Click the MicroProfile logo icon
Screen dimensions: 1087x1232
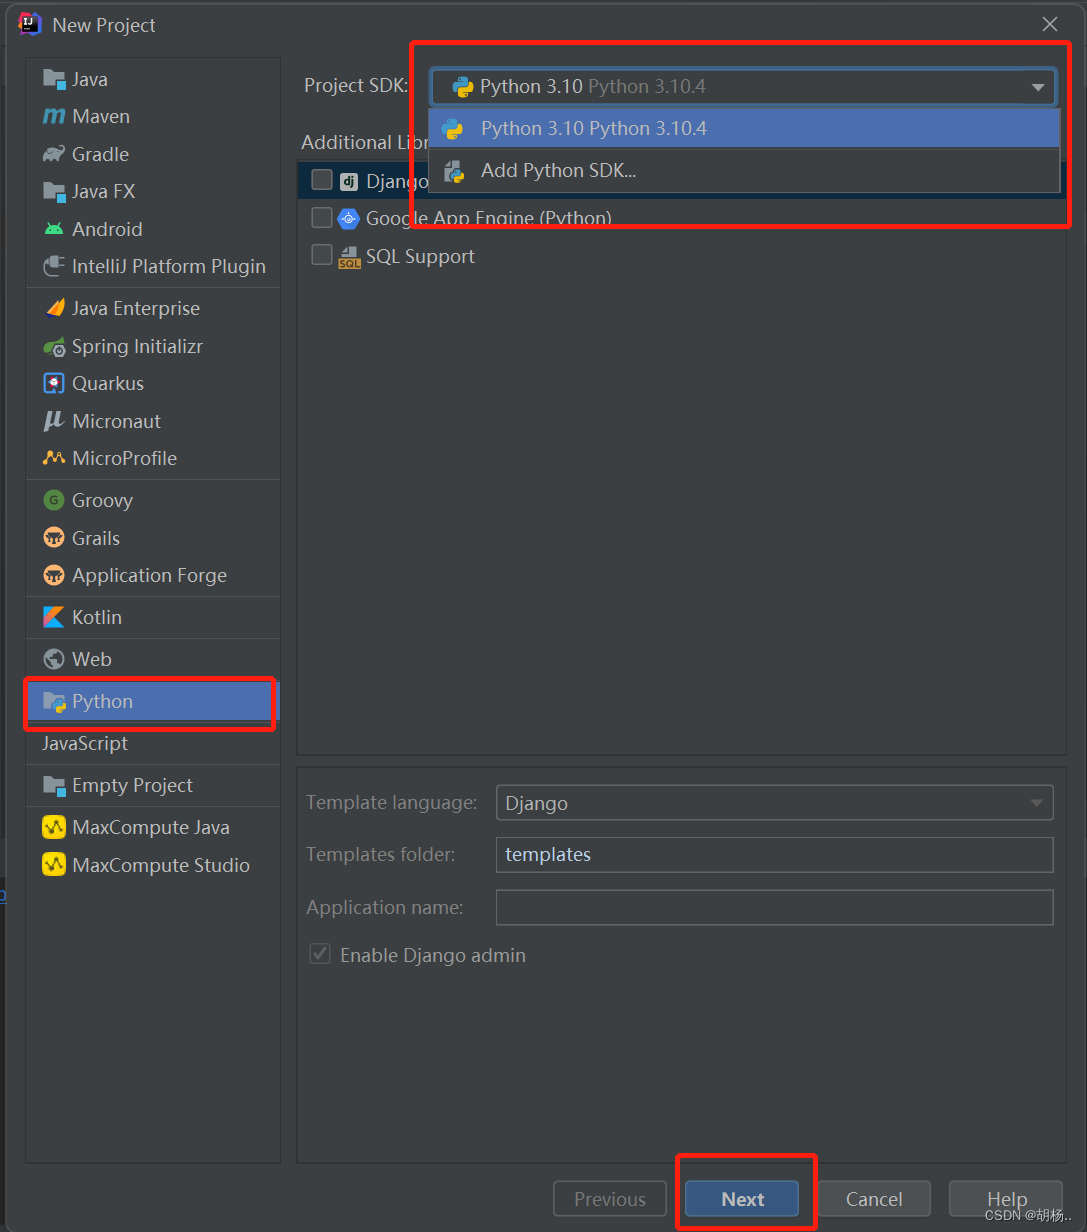pyautogui.click(x=54, y=458)
